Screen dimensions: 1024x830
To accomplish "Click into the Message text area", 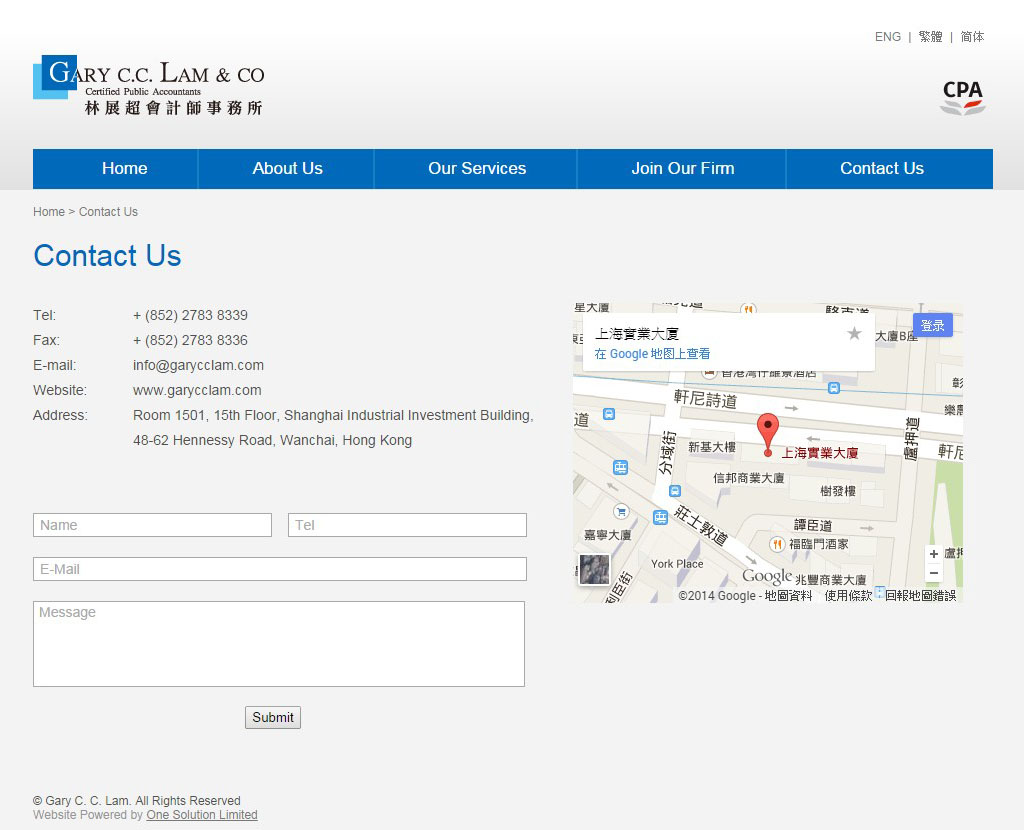I will tap(279, 644).
